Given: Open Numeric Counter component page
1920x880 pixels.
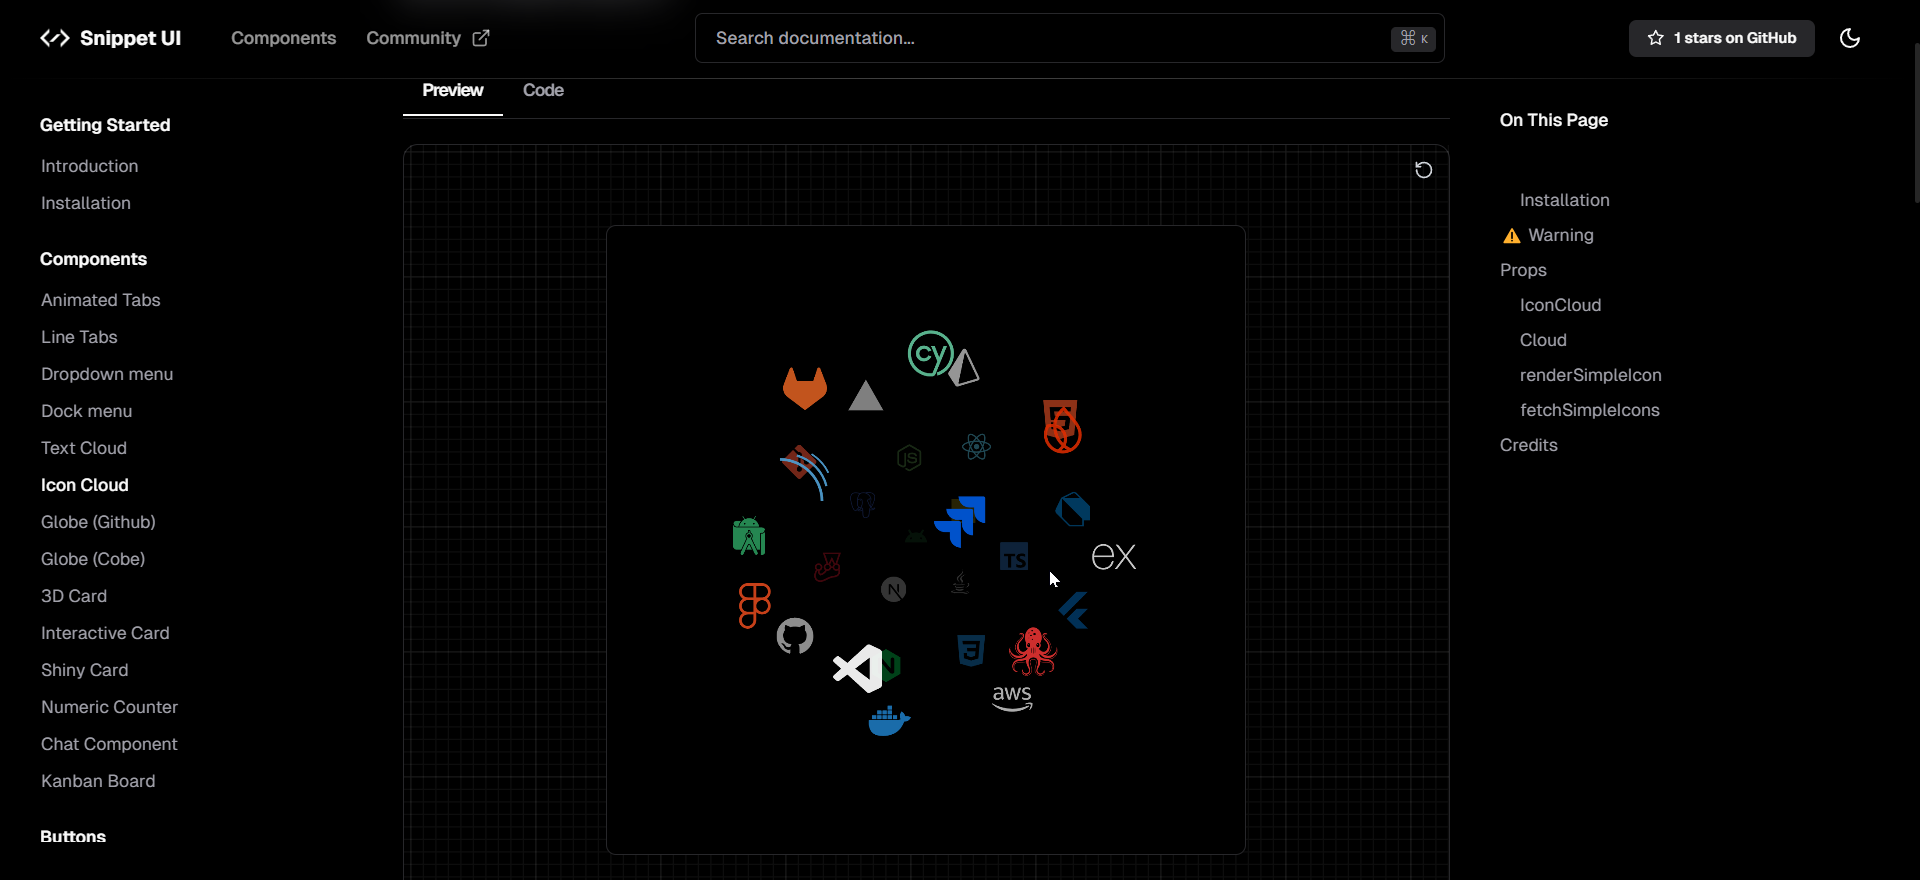Looking at the screenshot, I should [110, 707].
